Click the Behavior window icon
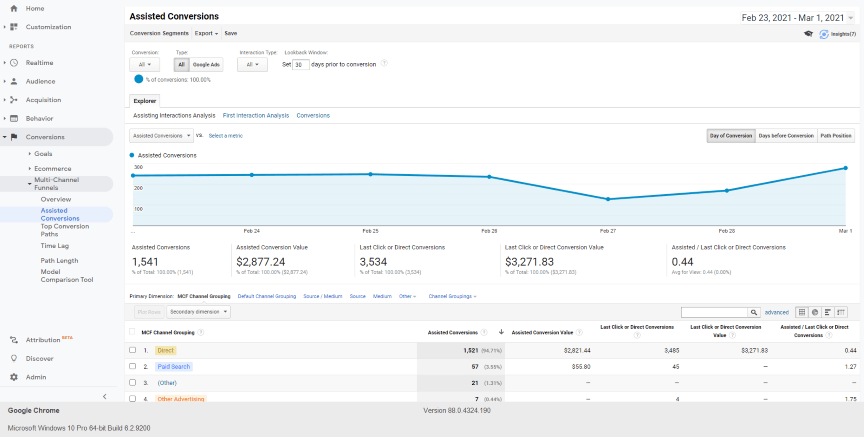Screen dimensions: 864x437 click(14, 118)
